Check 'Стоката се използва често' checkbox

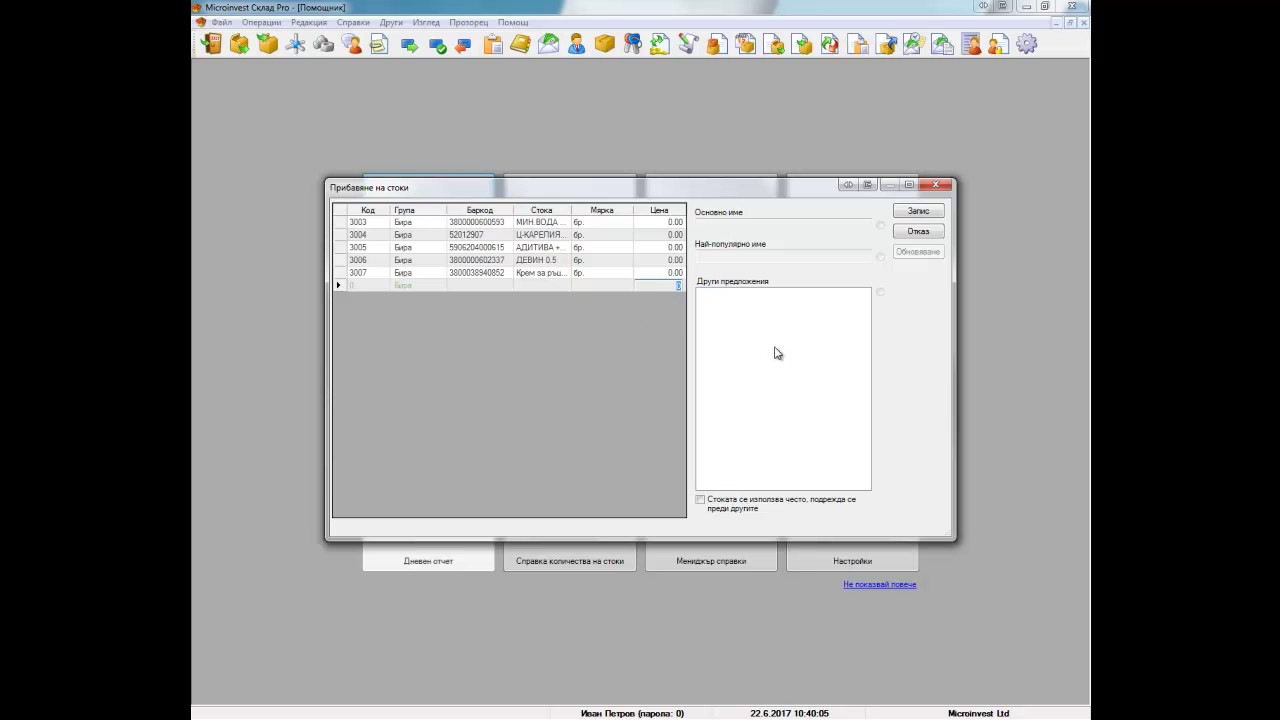pos(700,499)
